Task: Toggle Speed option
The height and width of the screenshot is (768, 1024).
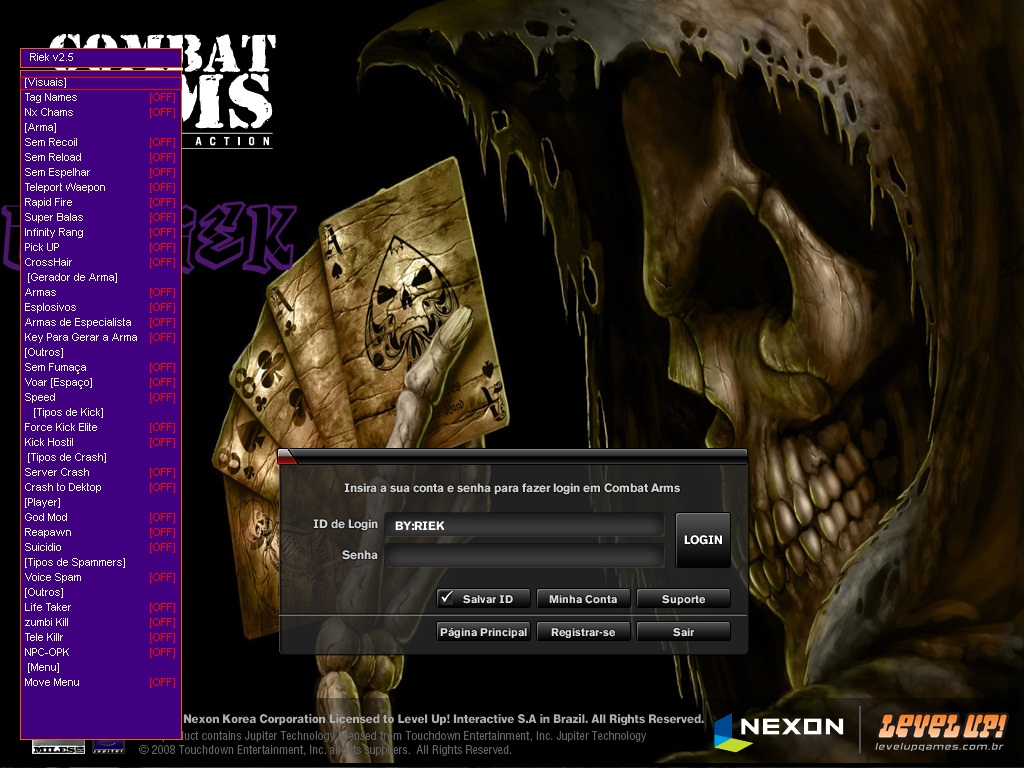Action: pos(101,398)
